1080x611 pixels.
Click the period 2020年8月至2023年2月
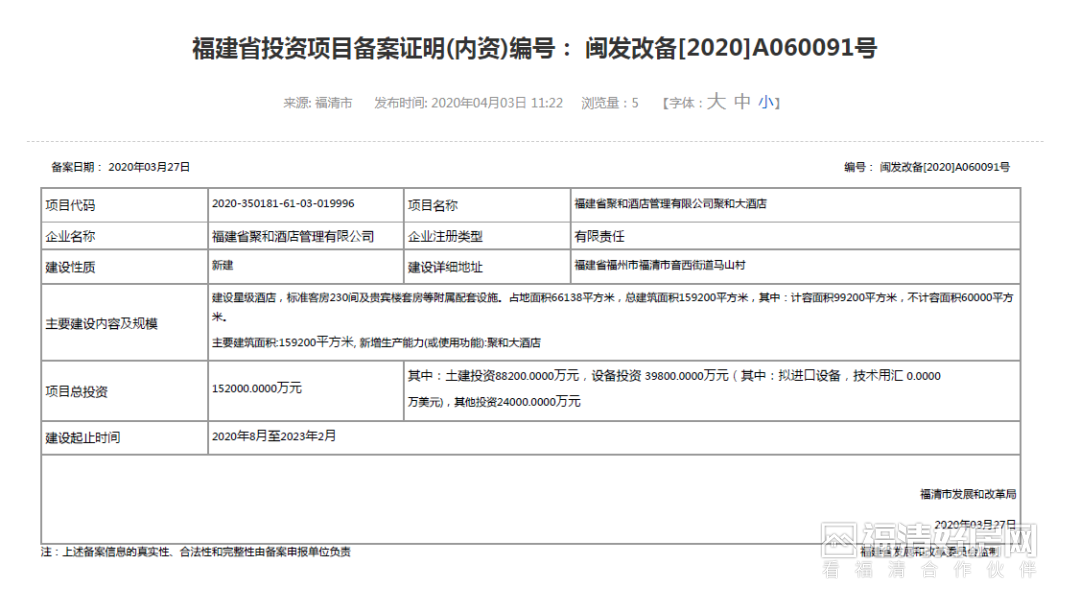[274, 436]
